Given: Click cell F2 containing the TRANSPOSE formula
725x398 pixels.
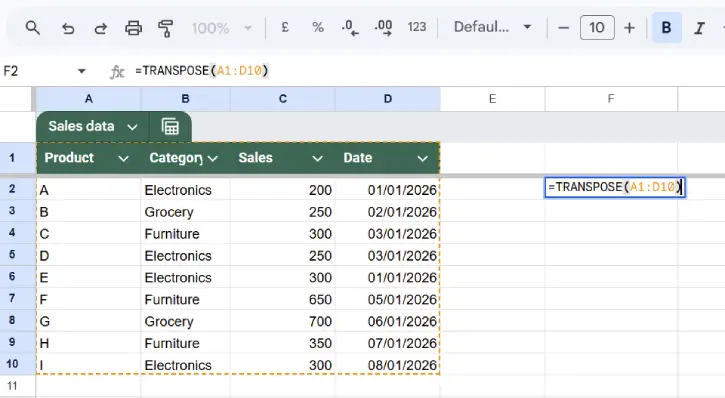Looking at the screenshot, I should [x=615, y=187].
